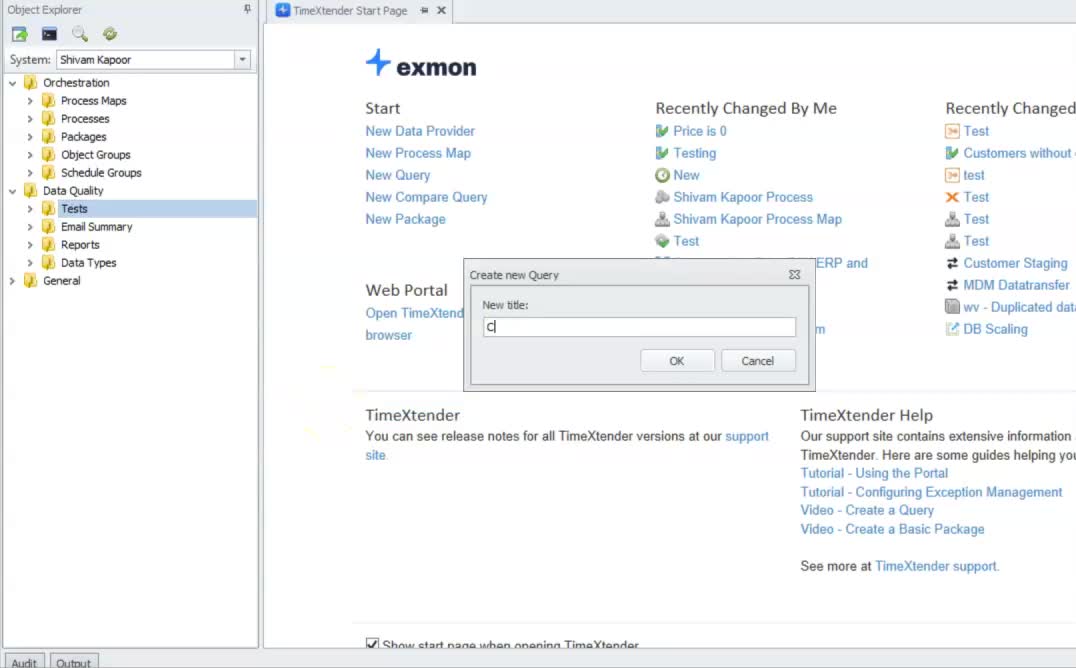This screenshot has height=668, width=1076.
Task: Click the checkmark icon beside Price is 0
Action: 662,131
